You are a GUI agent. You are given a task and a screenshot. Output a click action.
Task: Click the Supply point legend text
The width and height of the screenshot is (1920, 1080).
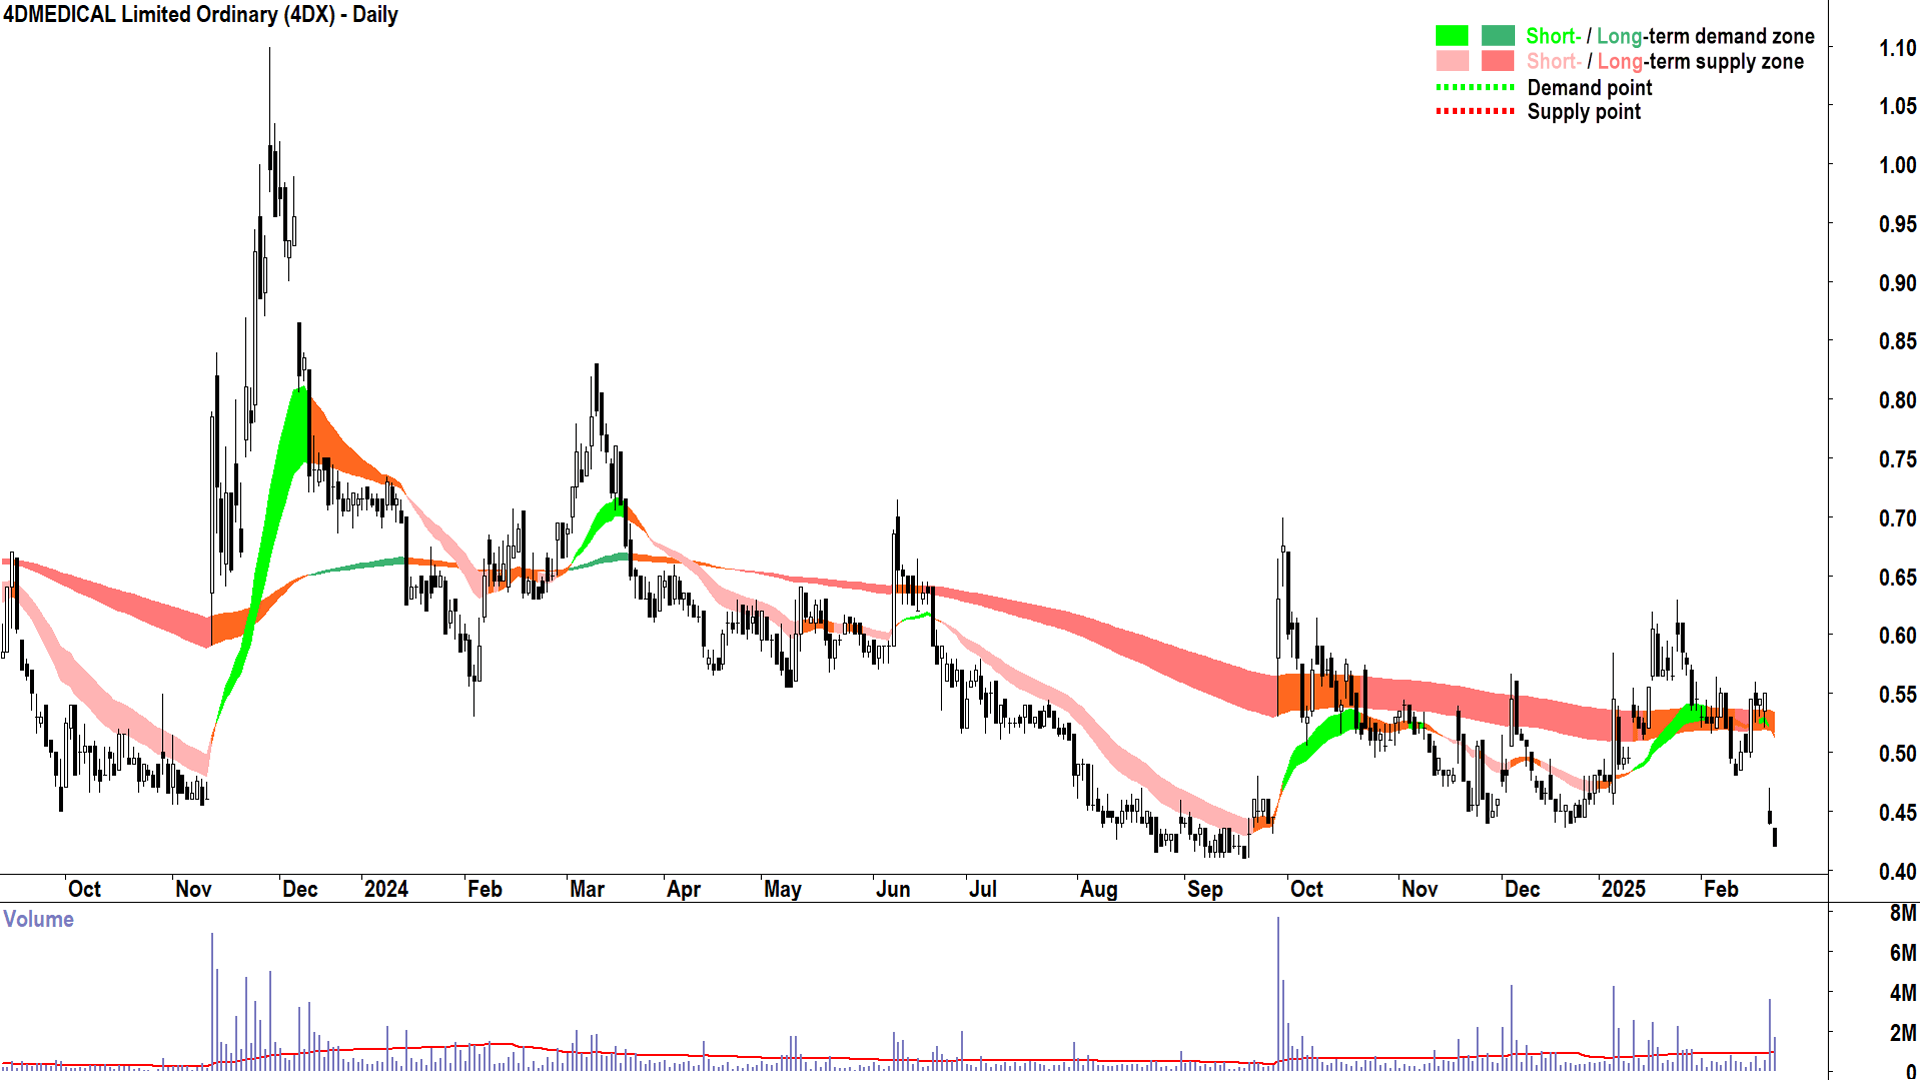tap(1583, 112)
